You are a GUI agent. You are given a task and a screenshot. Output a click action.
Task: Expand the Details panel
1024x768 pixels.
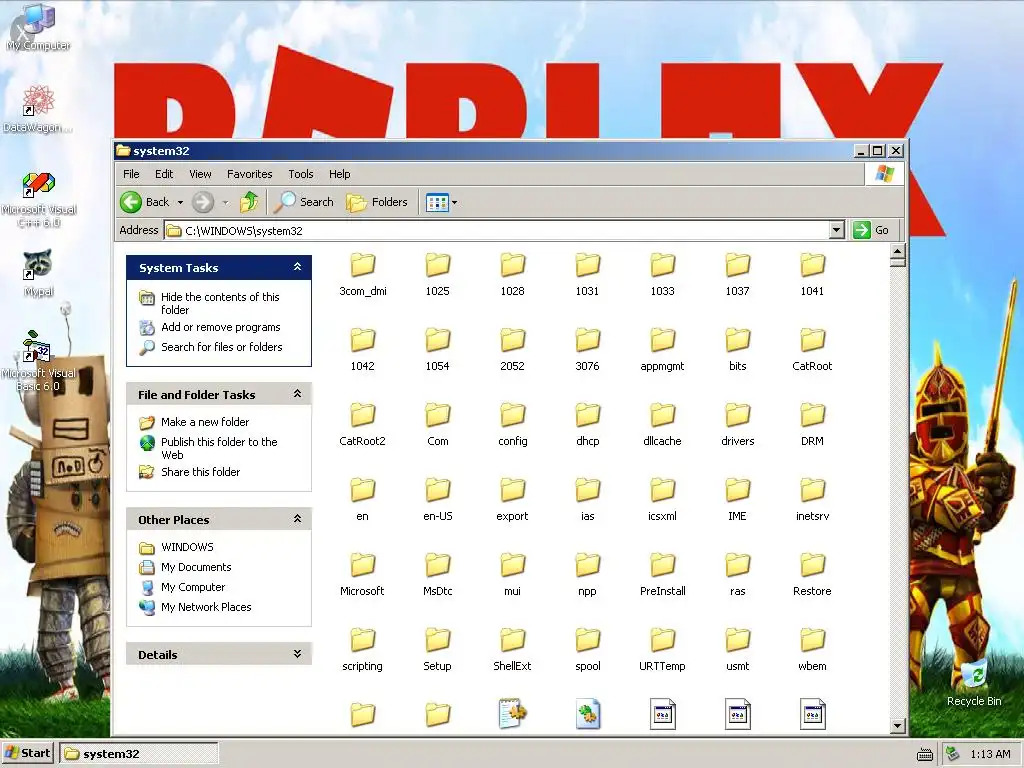297,654
